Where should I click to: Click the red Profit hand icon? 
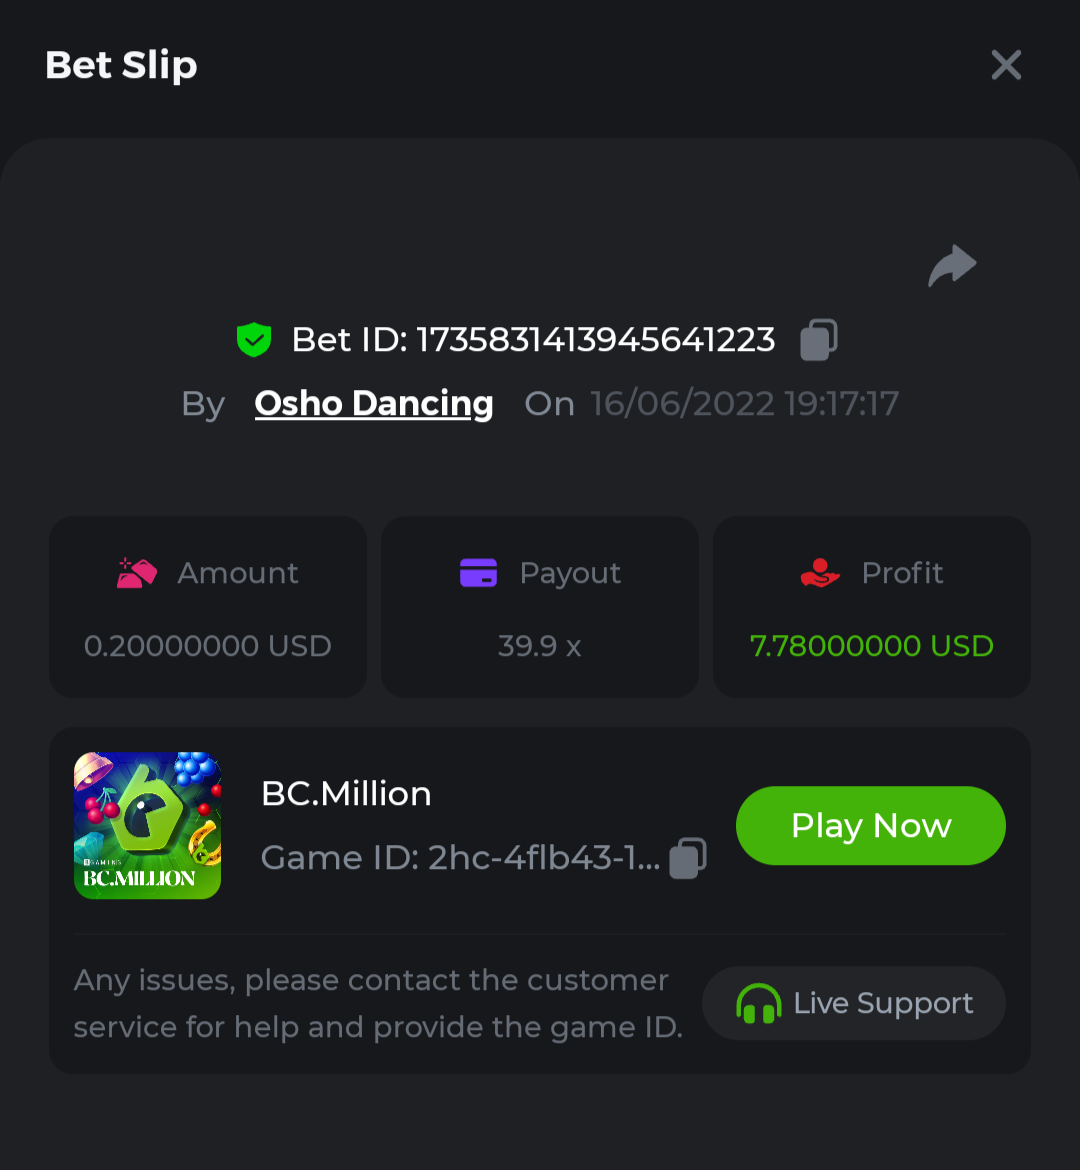pos(820,573)
